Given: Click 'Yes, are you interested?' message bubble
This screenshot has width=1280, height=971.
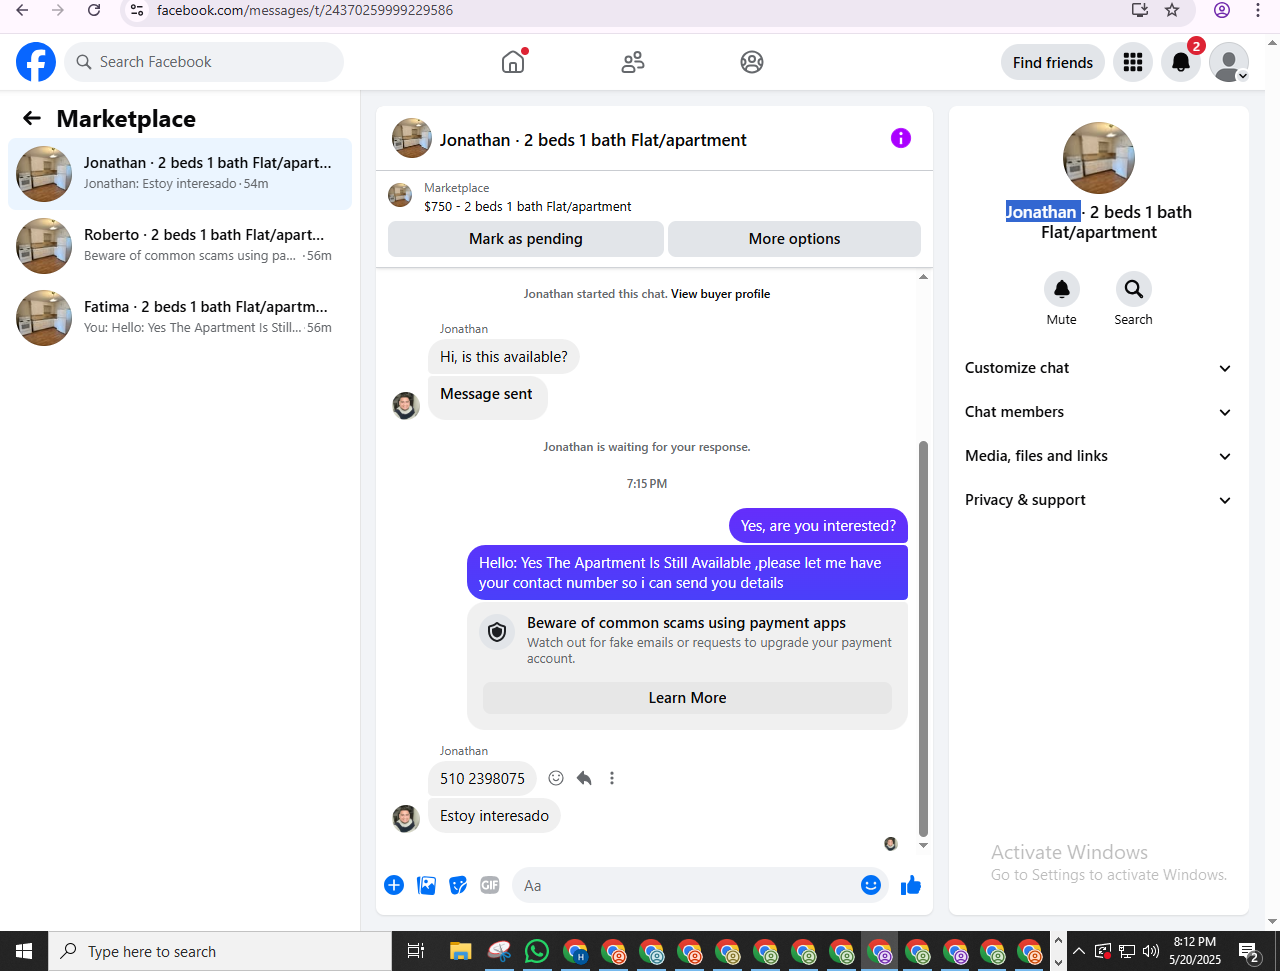Looking at the screenshot, I should (x=818, y=526).
